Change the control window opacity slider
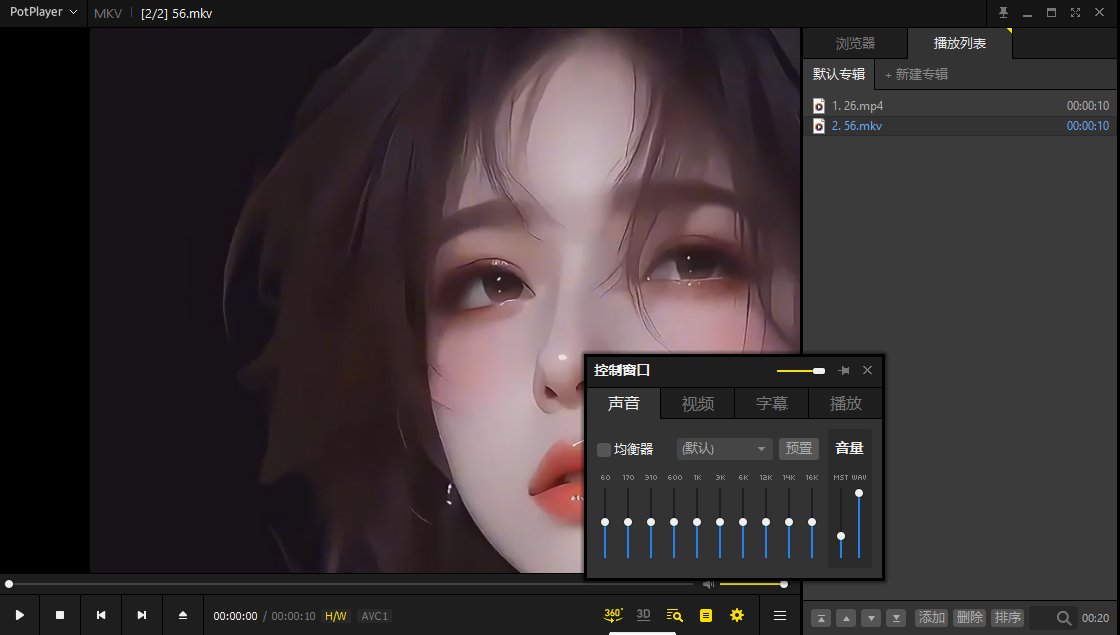1120x635 pixels. click(x=801, y=371)
